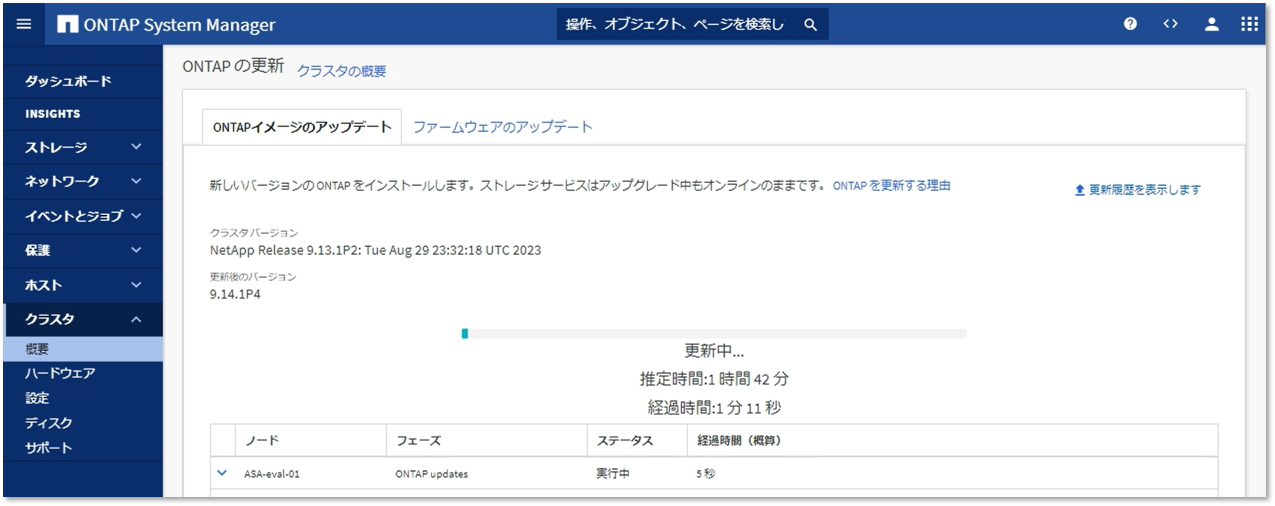Viewport: 1275px width, 506px height.
Task: Open the API log code icon
Action: coord(1170,25)
